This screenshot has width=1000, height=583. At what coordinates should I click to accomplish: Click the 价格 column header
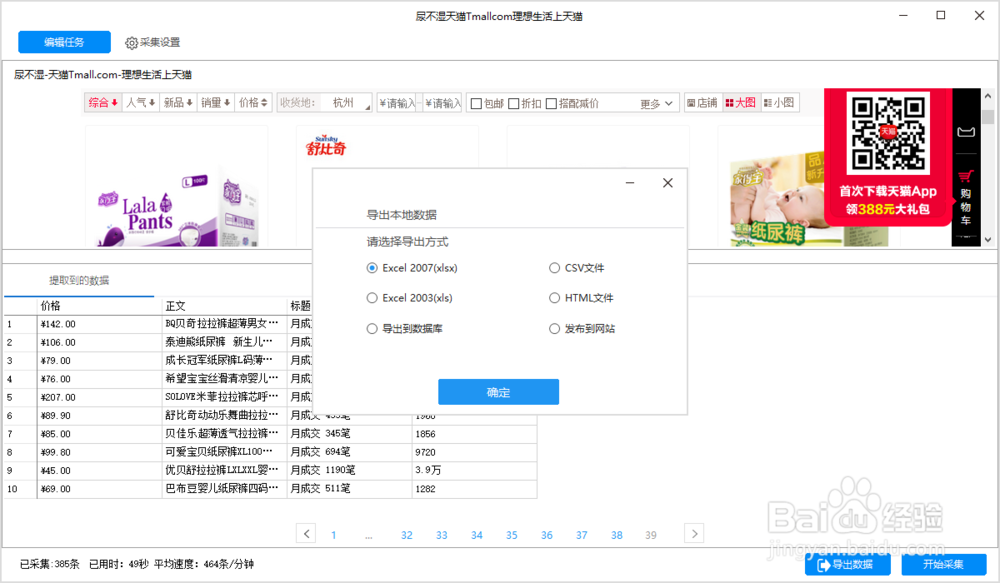click(x=99, y=306)
